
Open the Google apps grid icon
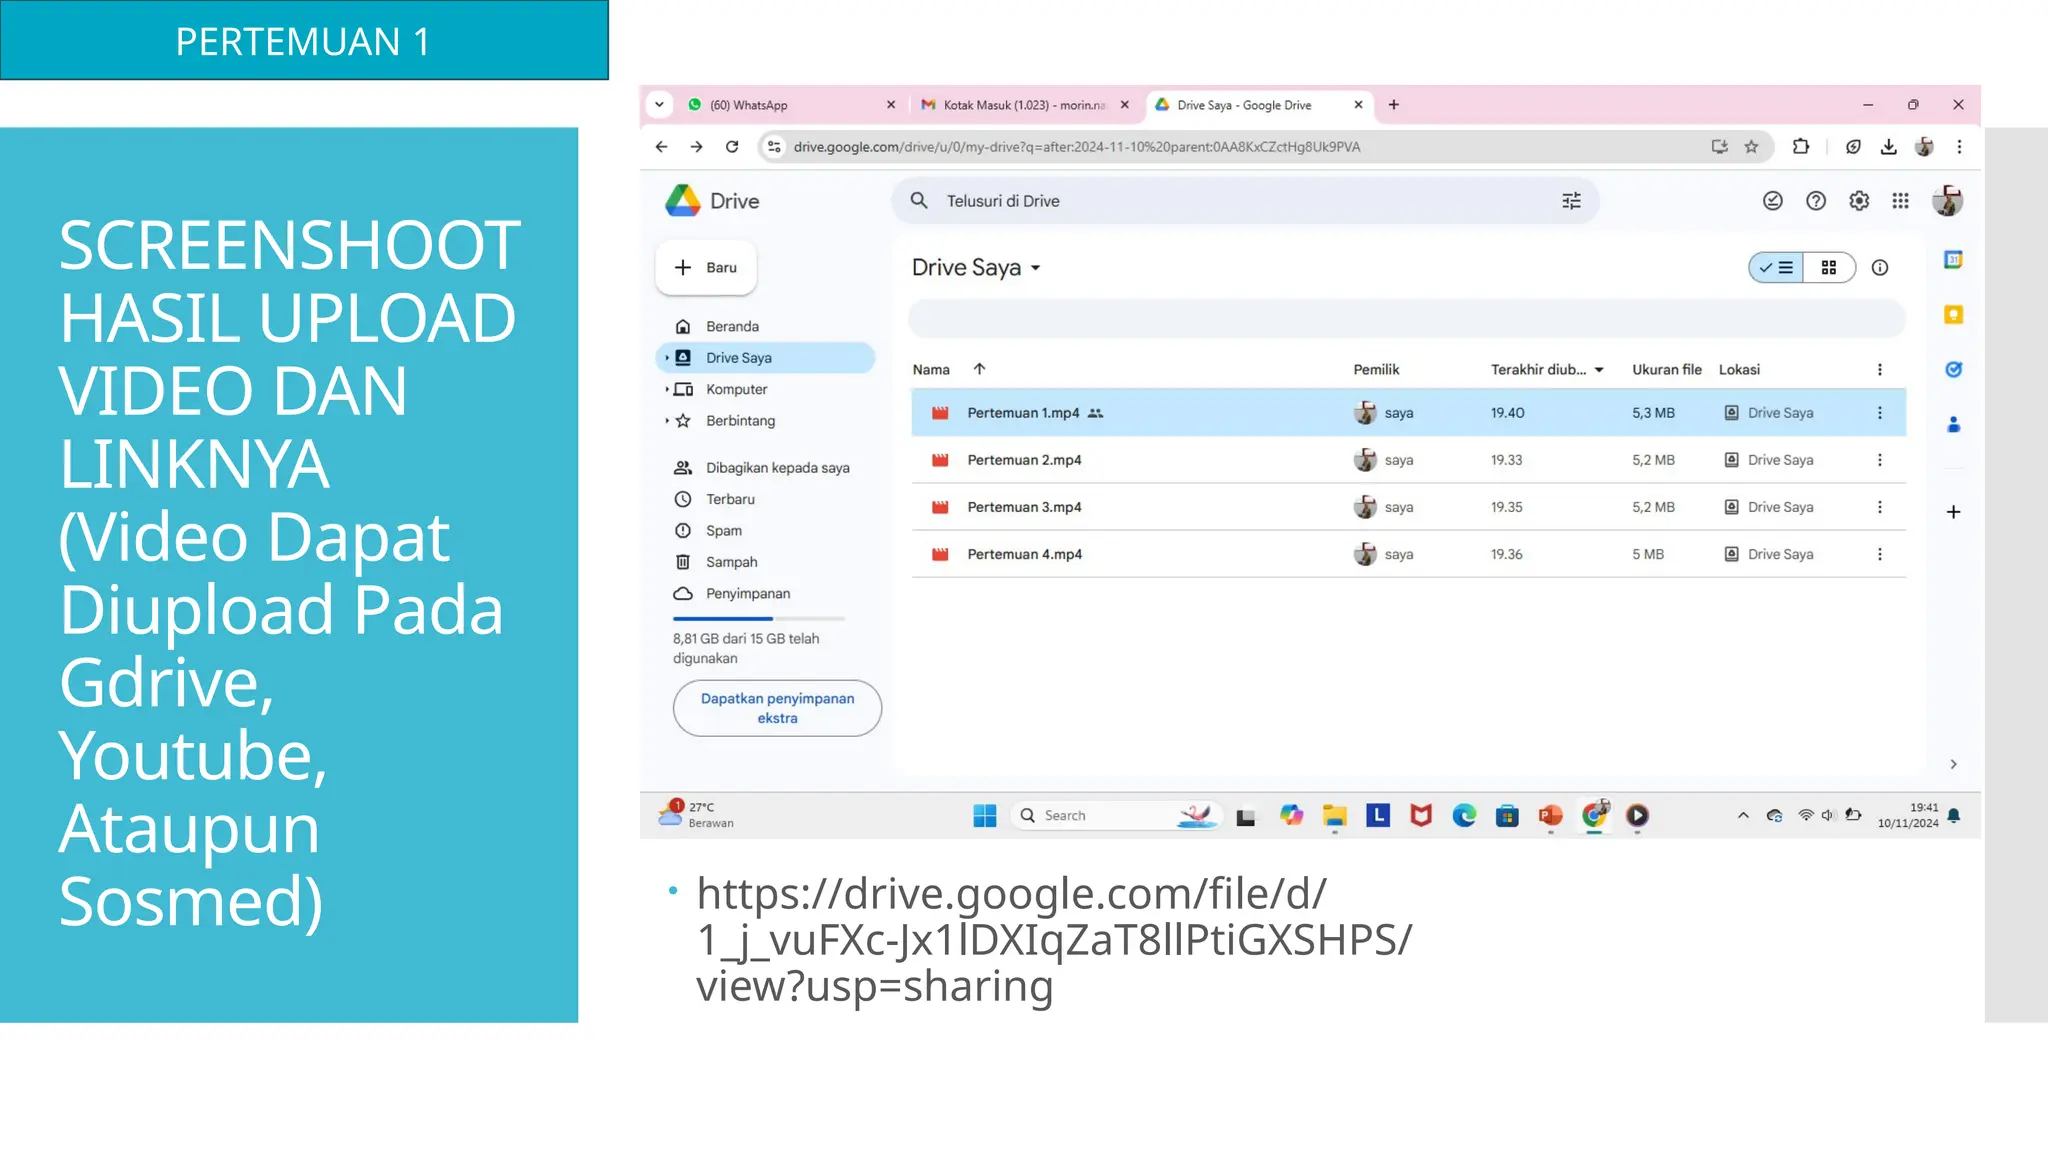click(x=1900, y=201)
